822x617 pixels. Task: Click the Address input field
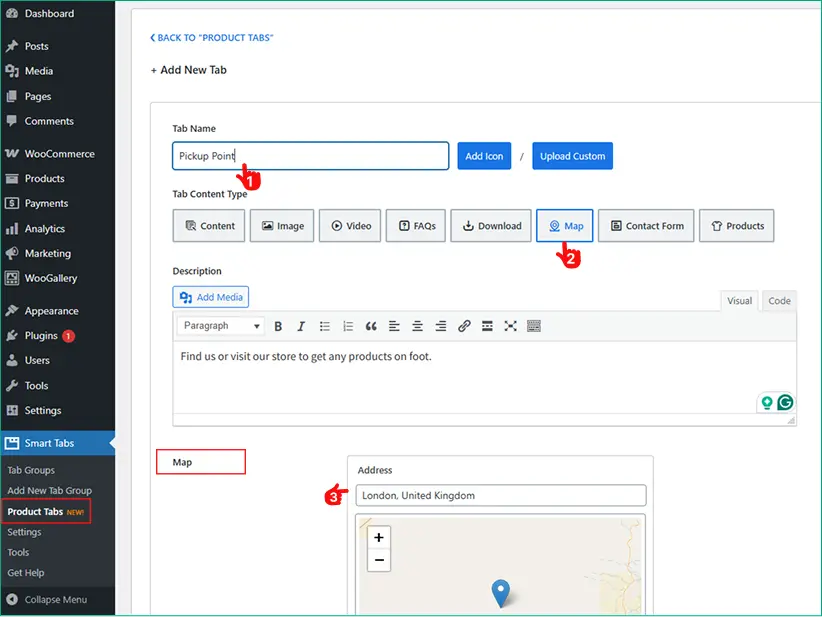pyautogui.click(x=500, y=495)
